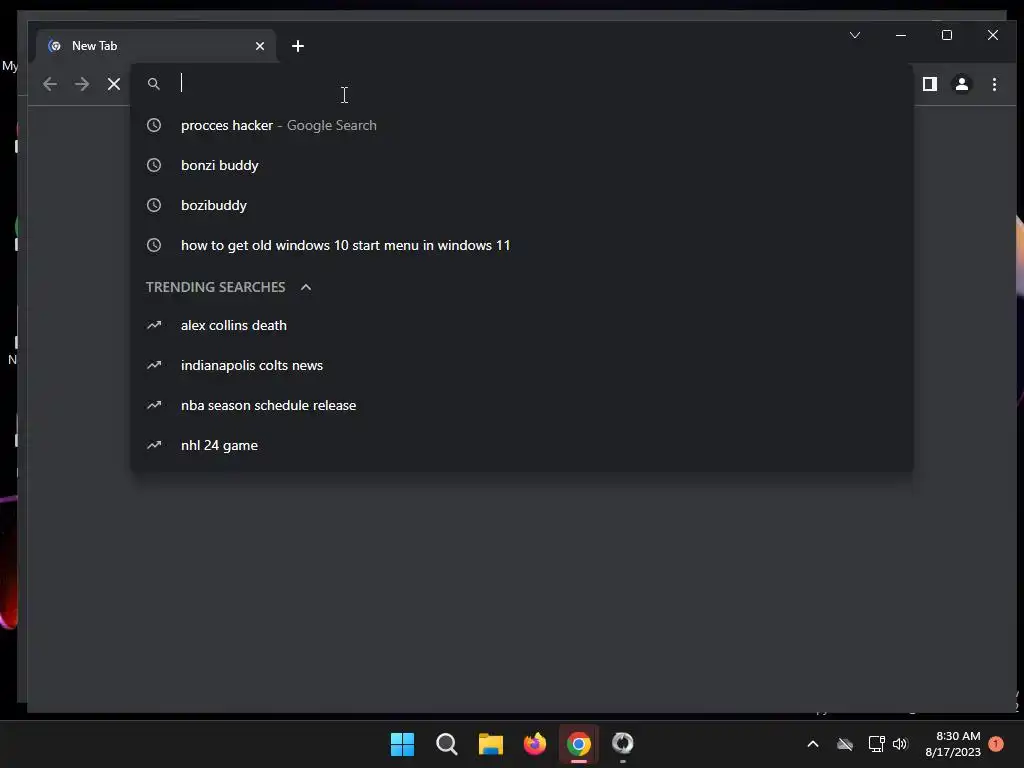Open the tab search chevron in the title bar
The width and height of the screenshot is (1024, 768).
pyautogui.click(x=855, y=35)
